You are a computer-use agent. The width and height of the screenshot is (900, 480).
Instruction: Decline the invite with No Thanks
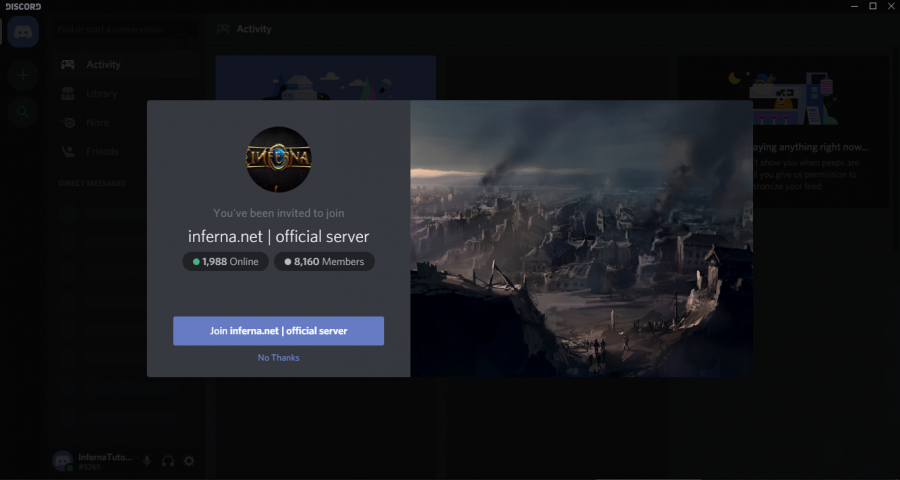(278, 358)
